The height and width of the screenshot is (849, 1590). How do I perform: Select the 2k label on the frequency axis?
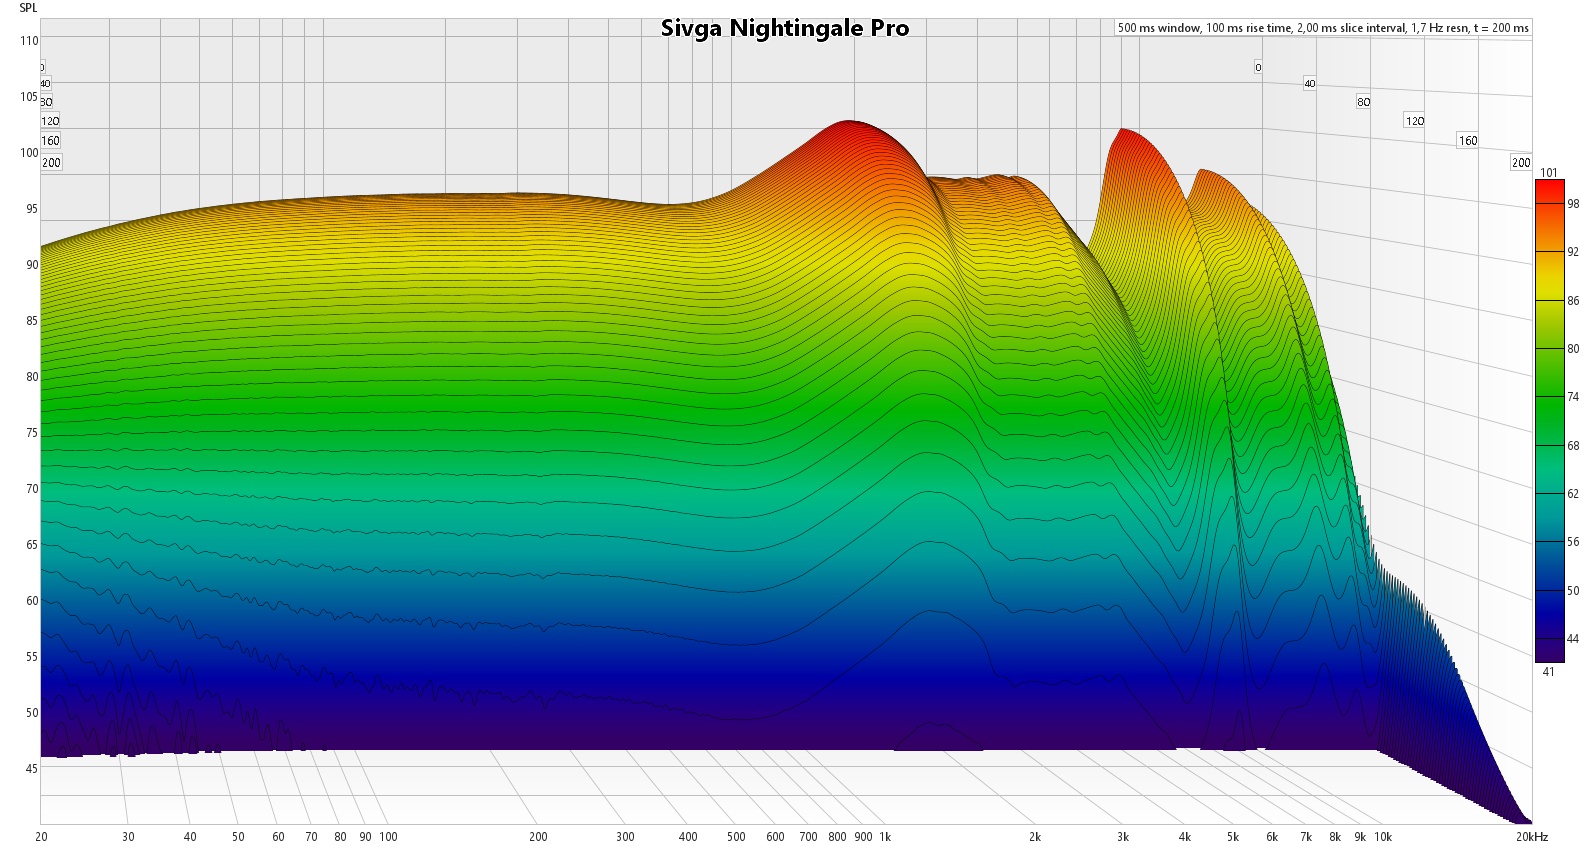(1035, 837)
